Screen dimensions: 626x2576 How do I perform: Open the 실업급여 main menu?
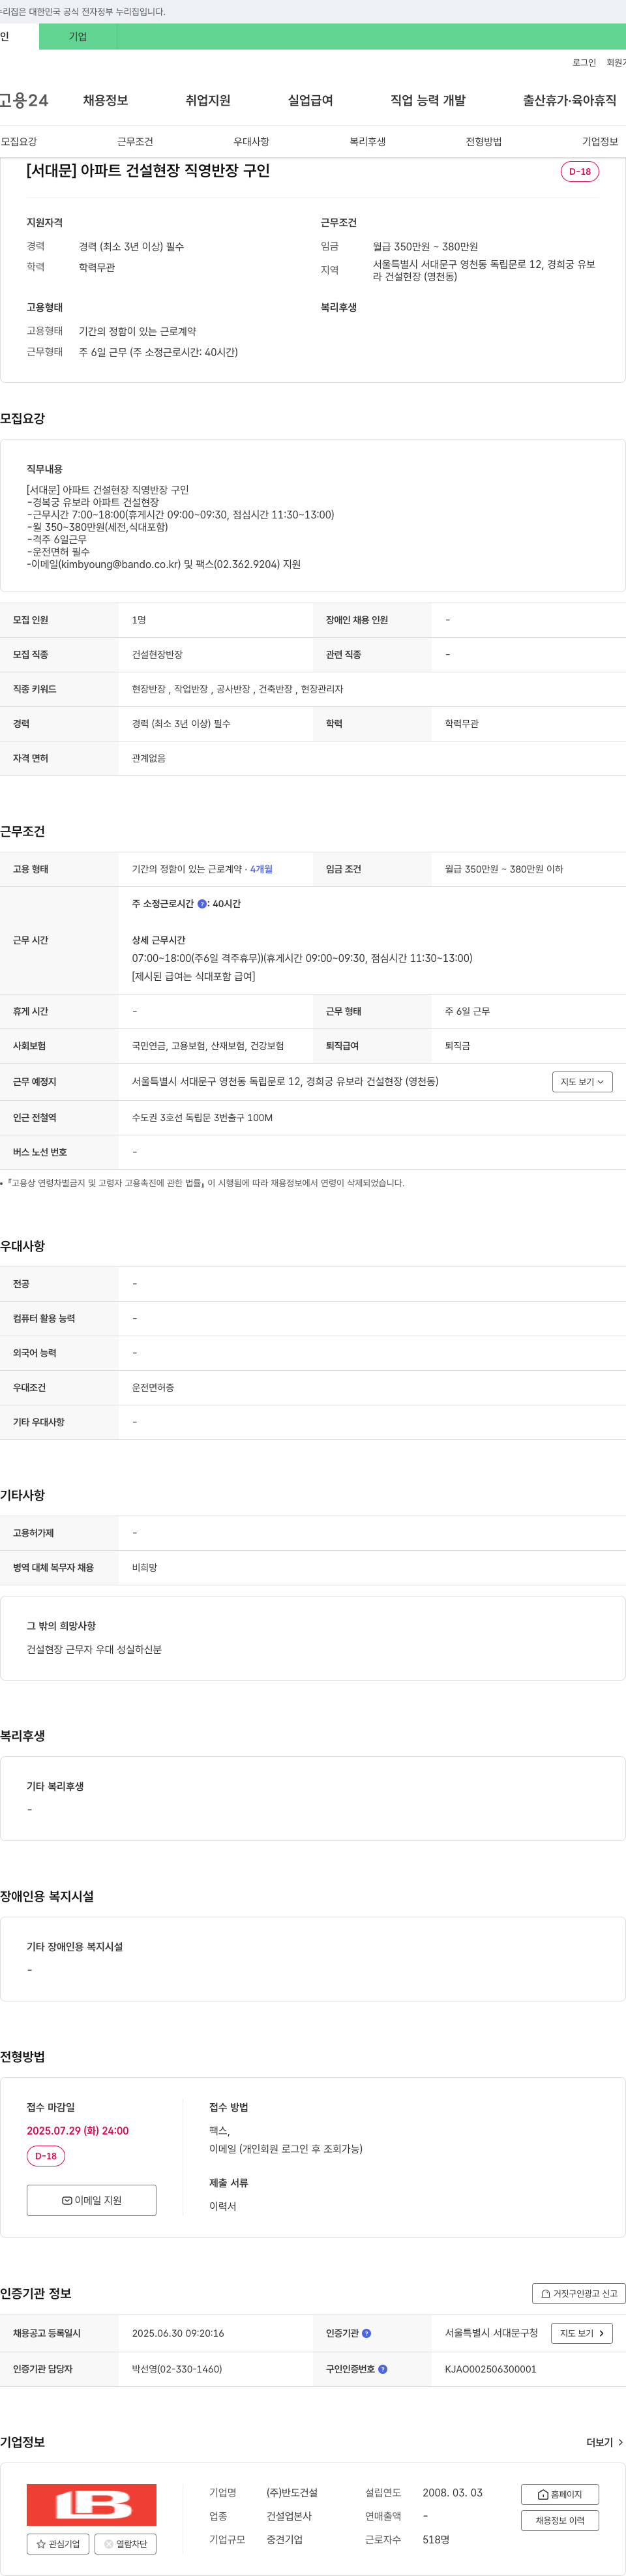[310, 100]
